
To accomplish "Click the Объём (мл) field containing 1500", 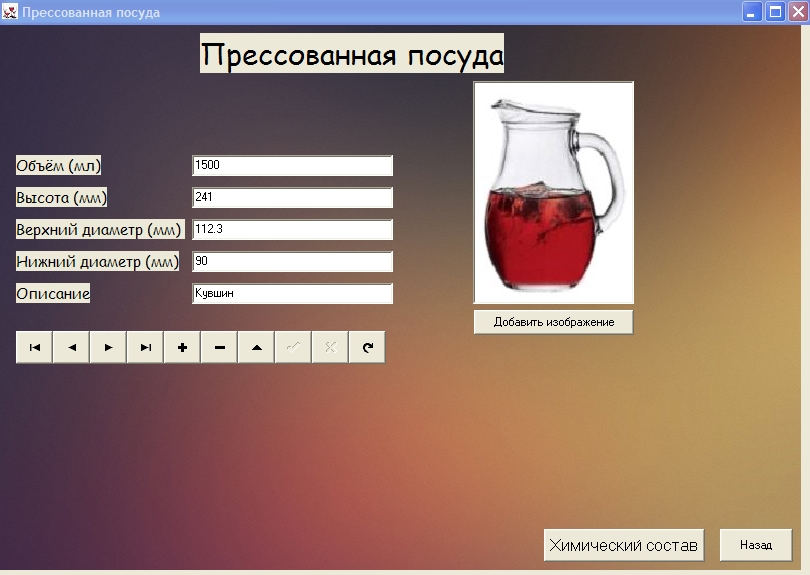I will tap(292, 165).
